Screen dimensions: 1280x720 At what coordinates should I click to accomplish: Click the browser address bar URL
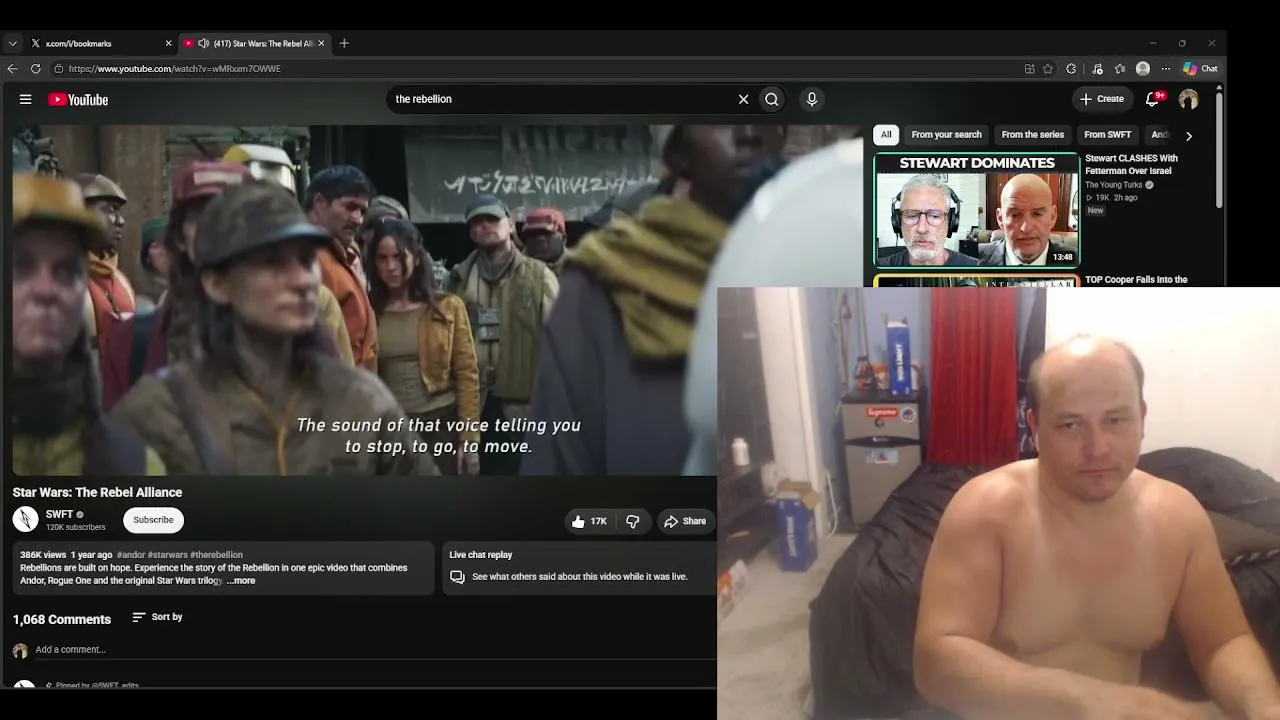175,69
